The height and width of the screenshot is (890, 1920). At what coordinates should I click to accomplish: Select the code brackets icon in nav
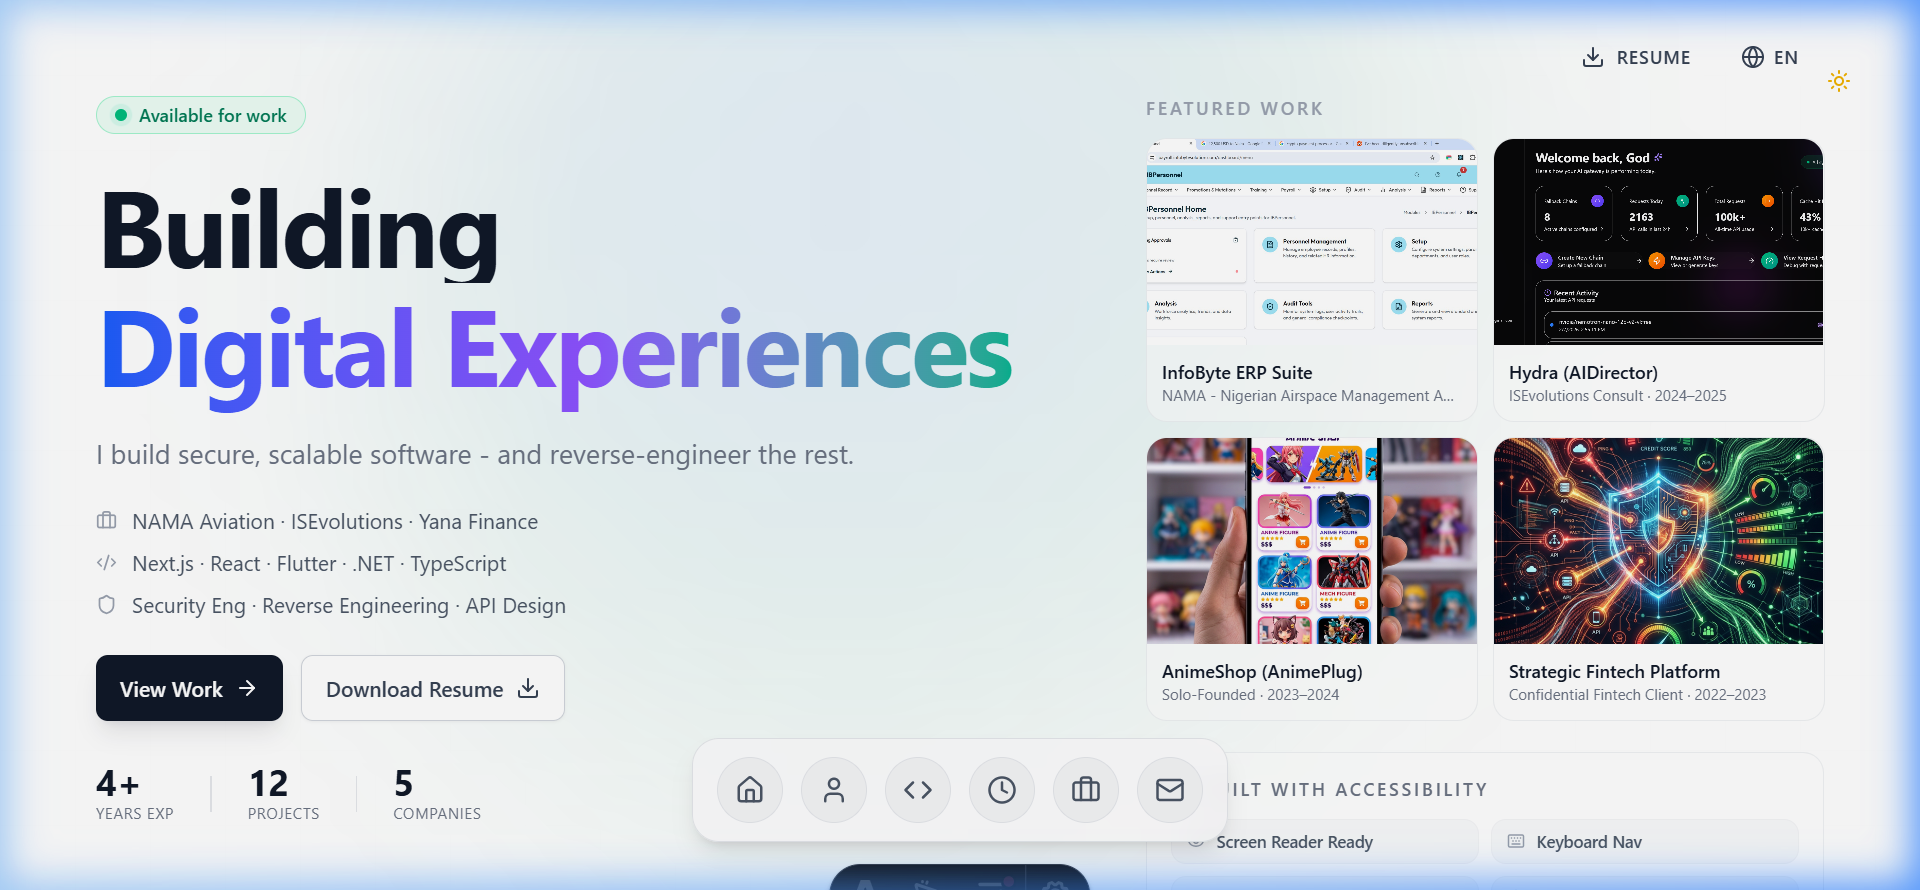(x=918, y=790)
